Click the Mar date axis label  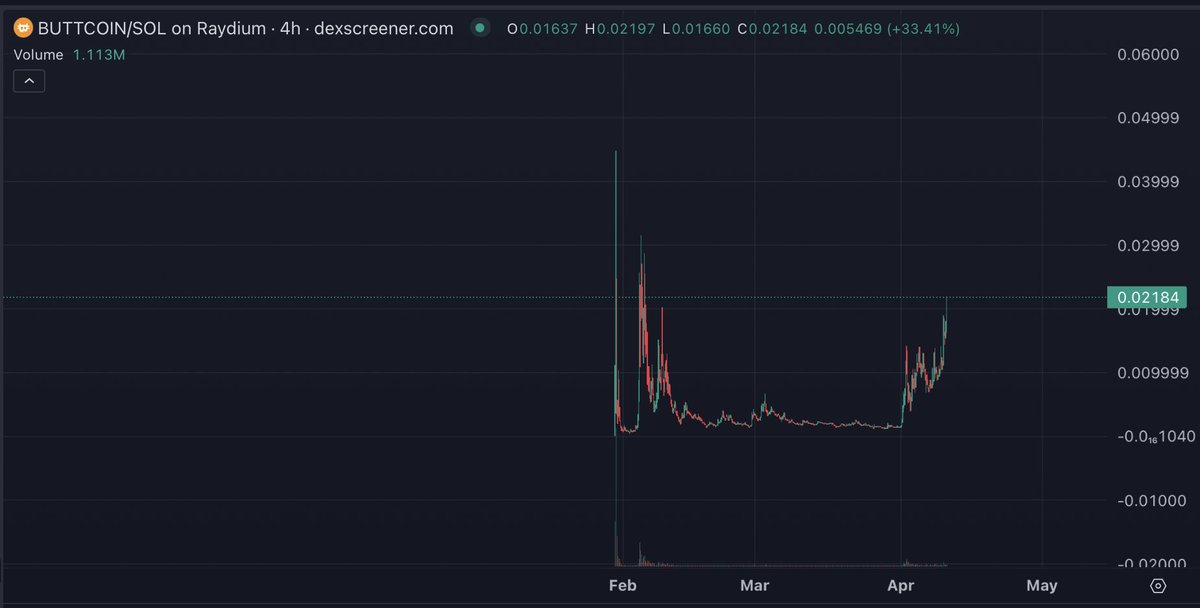[x=755, y=586]
